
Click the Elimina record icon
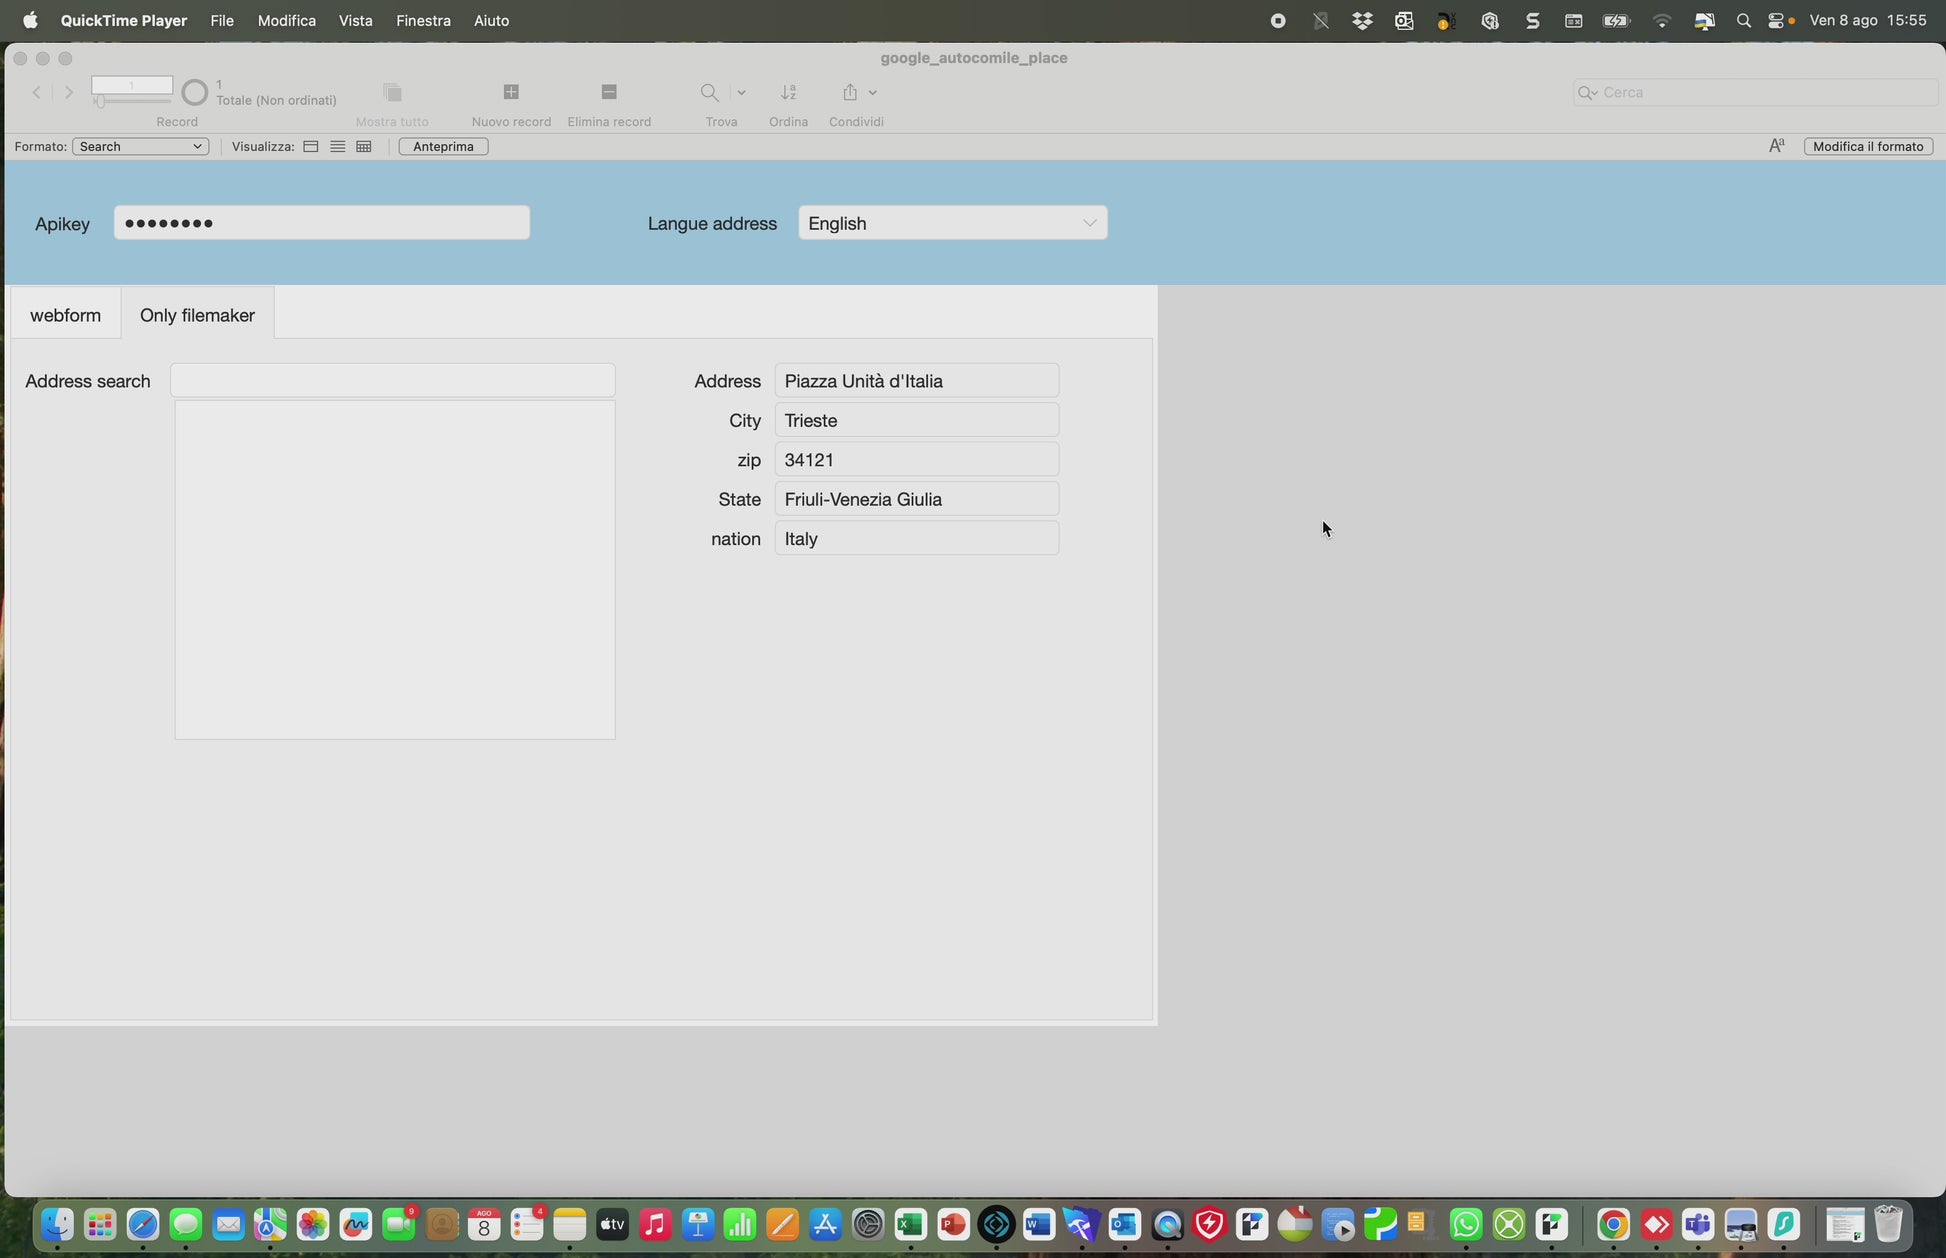609,92
